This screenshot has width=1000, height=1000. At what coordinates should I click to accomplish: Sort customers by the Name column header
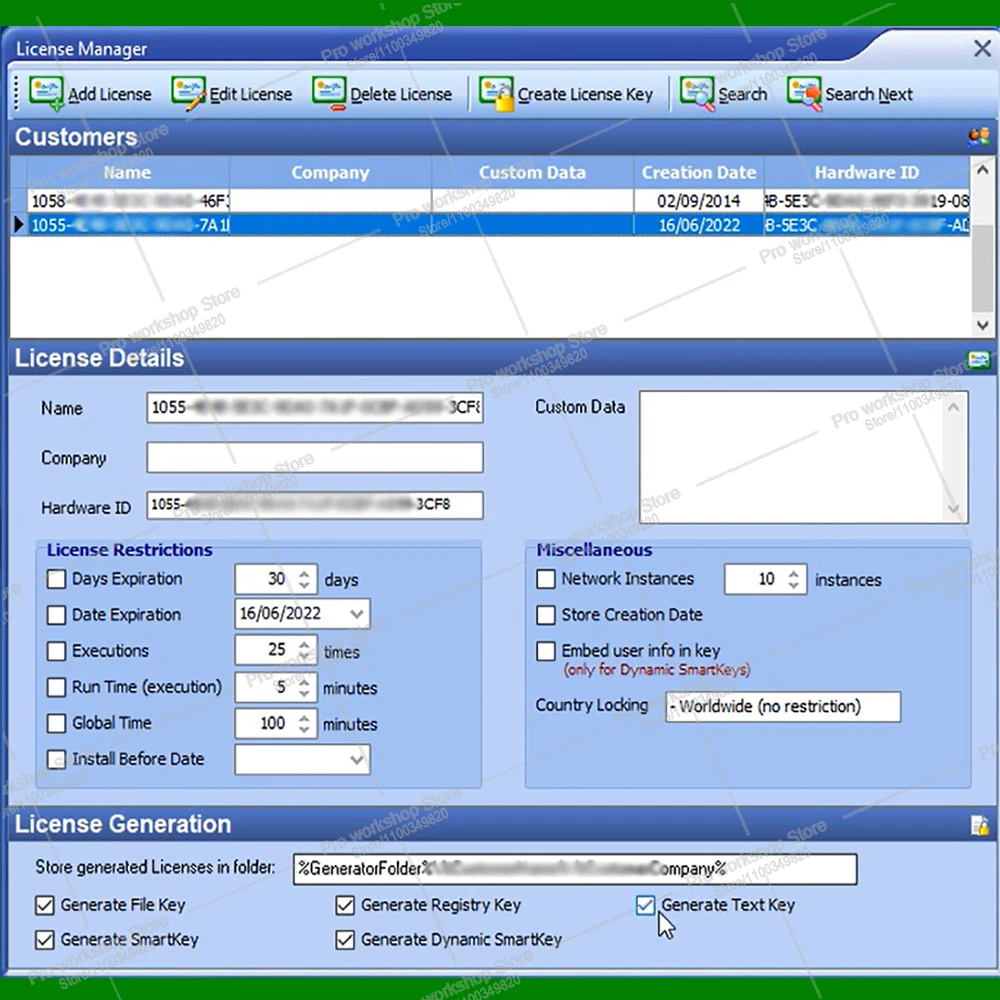[x=128, y=172]
